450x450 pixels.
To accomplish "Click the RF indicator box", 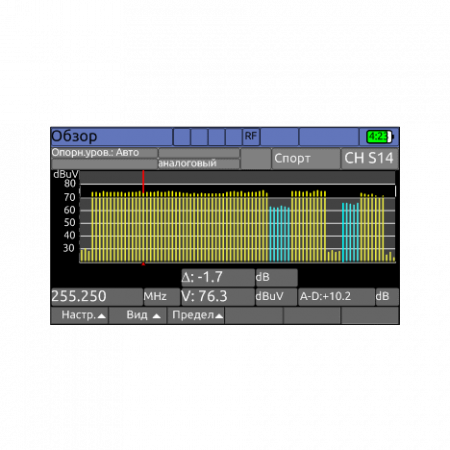I will tap(251, 136).
